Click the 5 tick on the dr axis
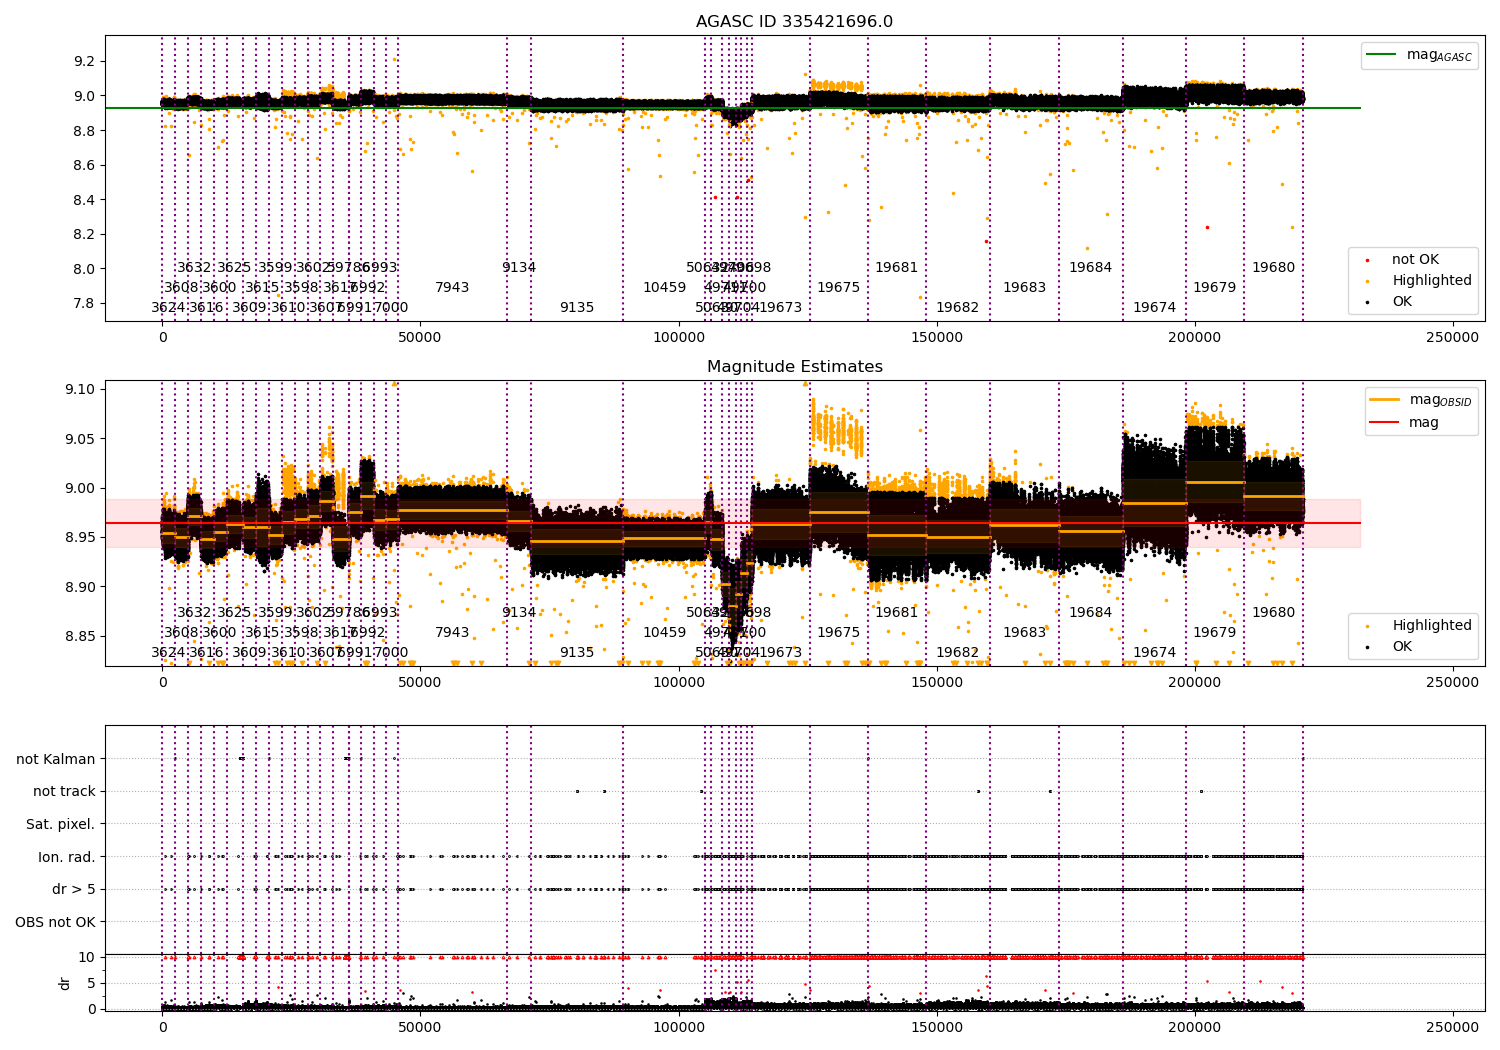1500x1050 pixels. coord(91,984)
